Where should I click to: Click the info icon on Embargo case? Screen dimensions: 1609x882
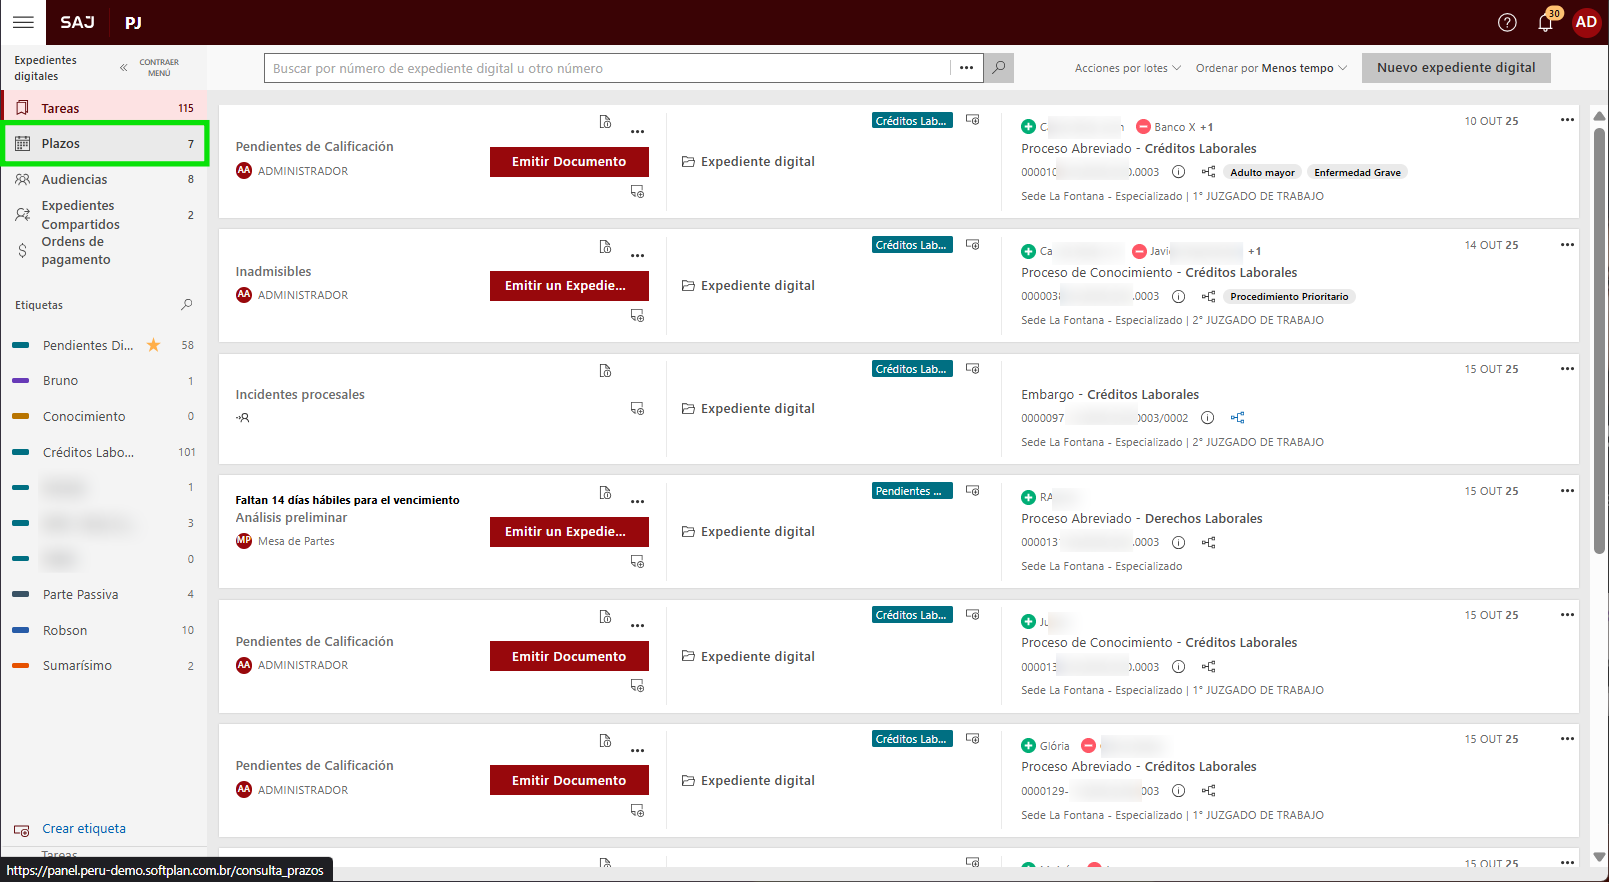pyautogui.click(x=1207, y=418)
